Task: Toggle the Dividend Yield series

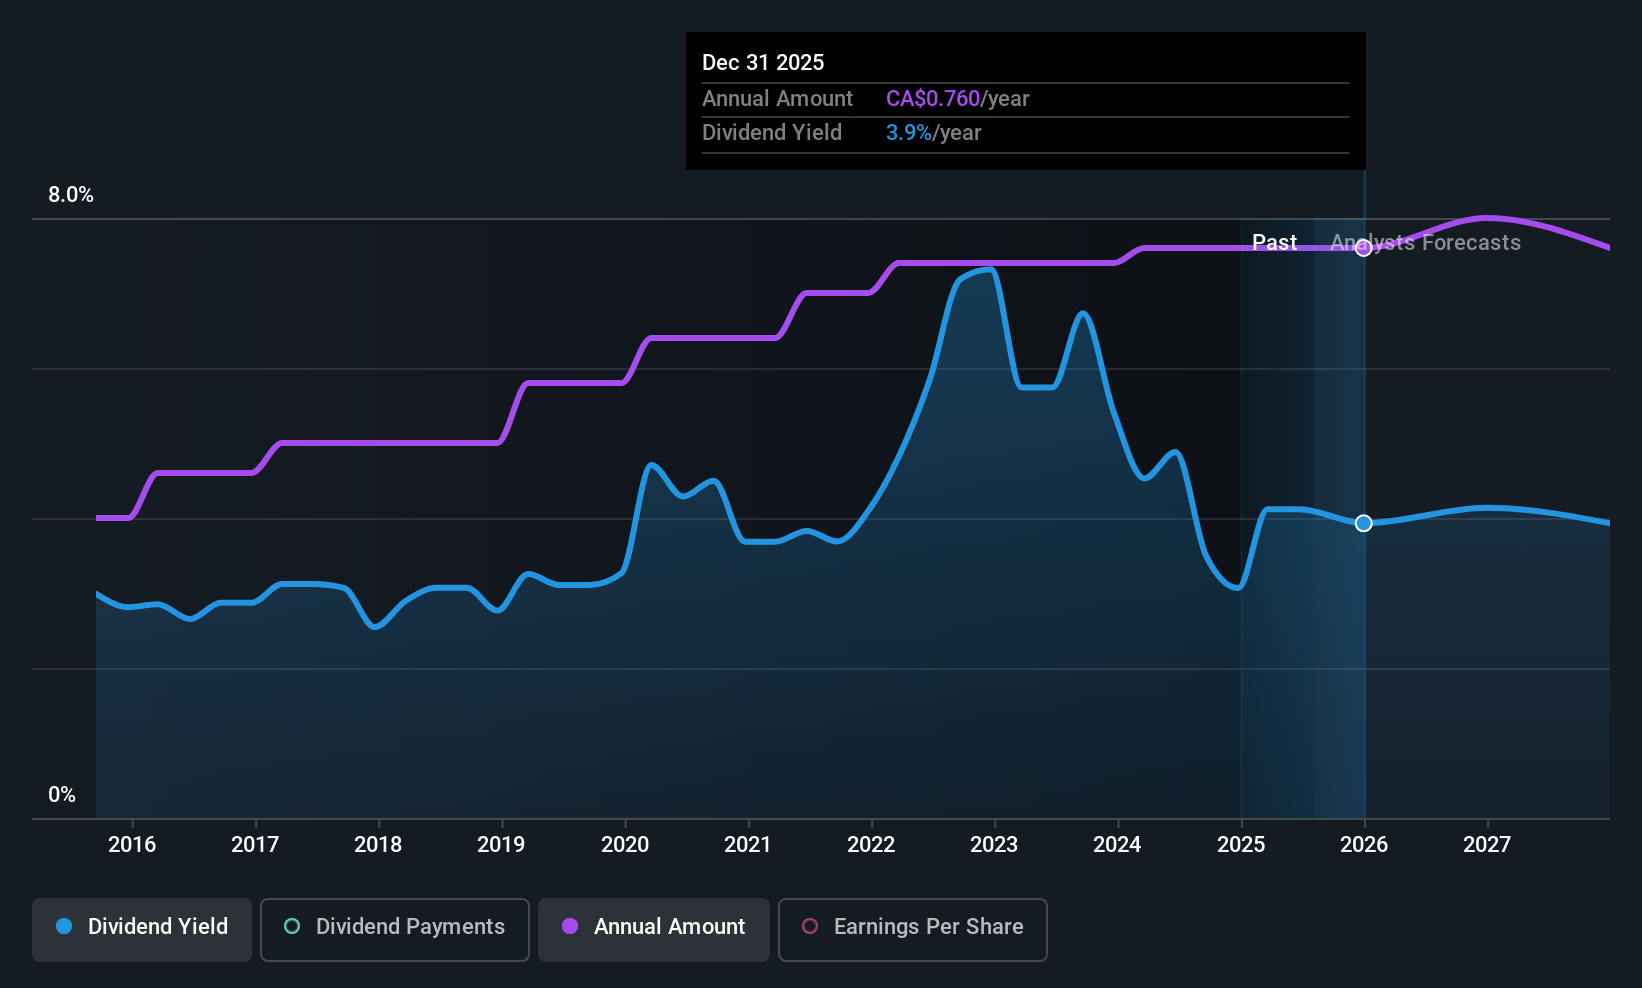Action: [142, 929]
